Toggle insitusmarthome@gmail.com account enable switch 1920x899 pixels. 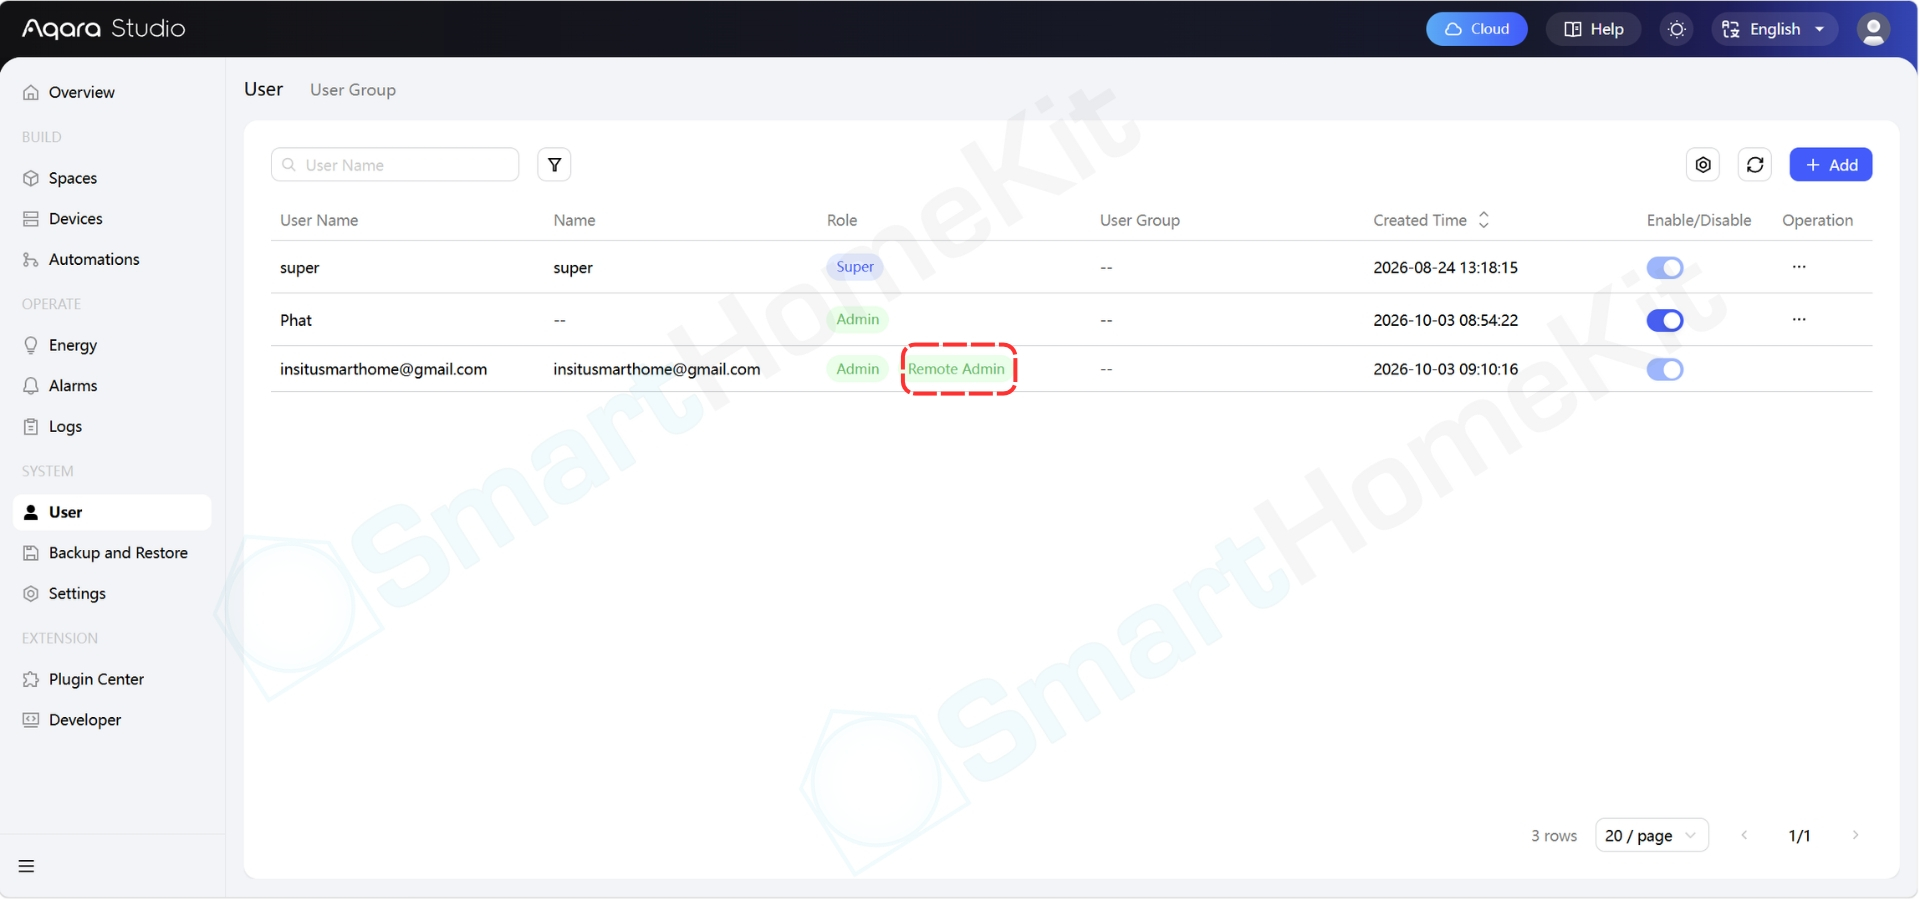click(1665, 369)
